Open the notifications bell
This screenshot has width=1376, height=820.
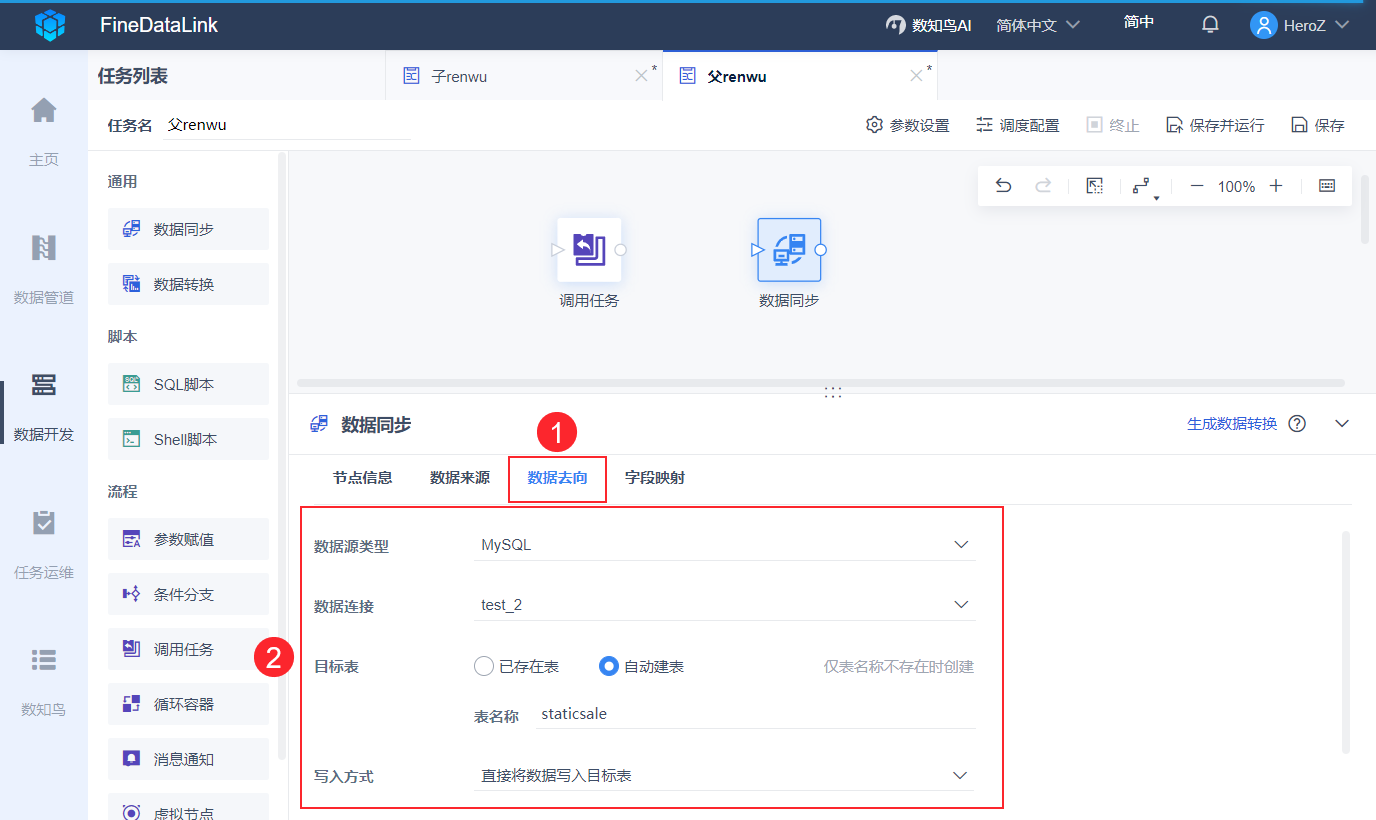point(1210,25)
